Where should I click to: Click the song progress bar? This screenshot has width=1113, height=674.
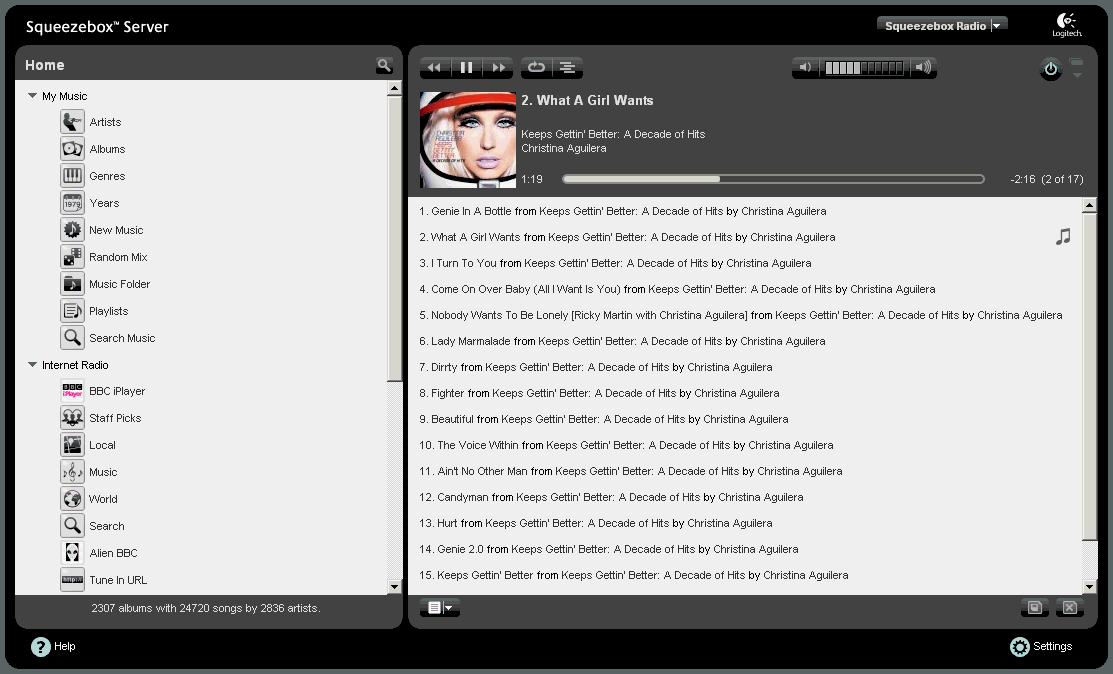[x=772, y=179]
